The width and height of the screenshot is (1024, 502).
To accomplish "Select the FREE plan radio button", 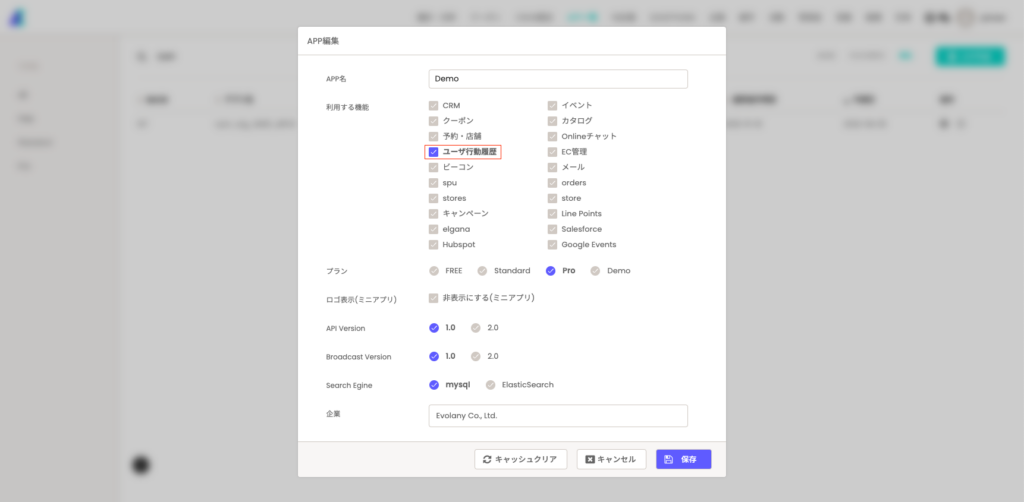I will point(434,271).
